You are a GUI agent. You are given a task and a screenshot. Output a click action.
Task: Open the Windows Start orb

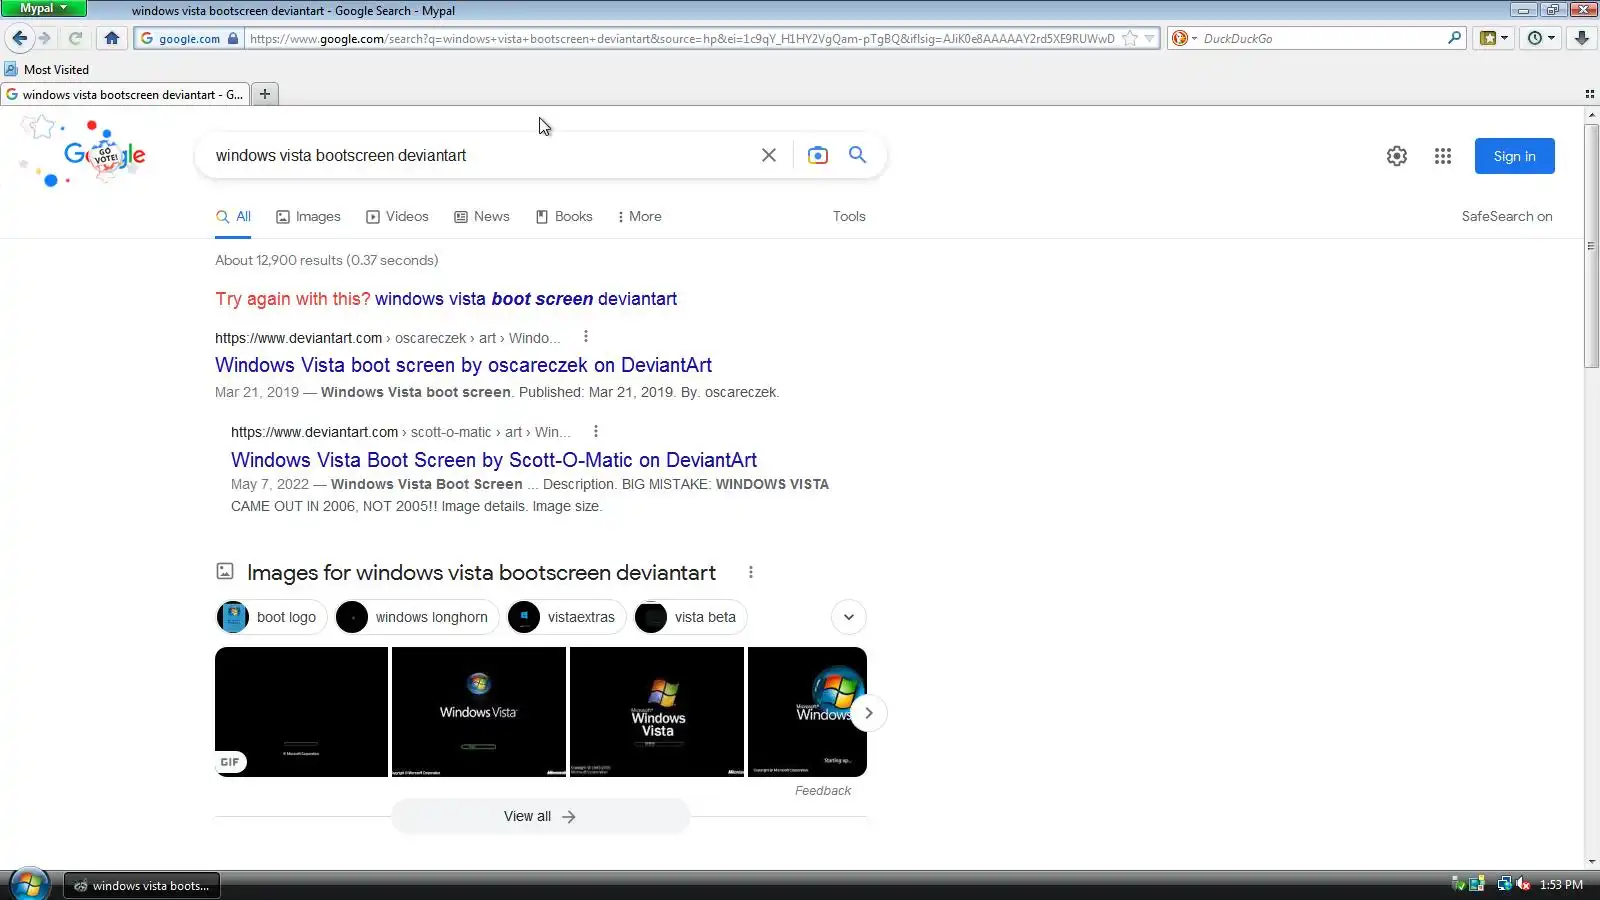[28, 884]
